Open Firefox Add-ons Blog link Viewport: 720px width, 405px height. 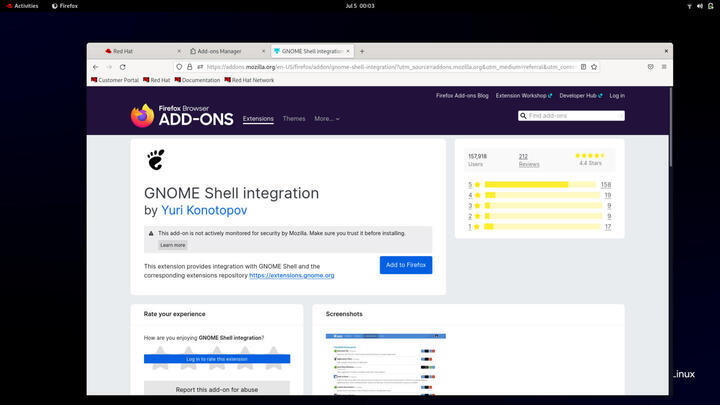[x=462, y=96]
